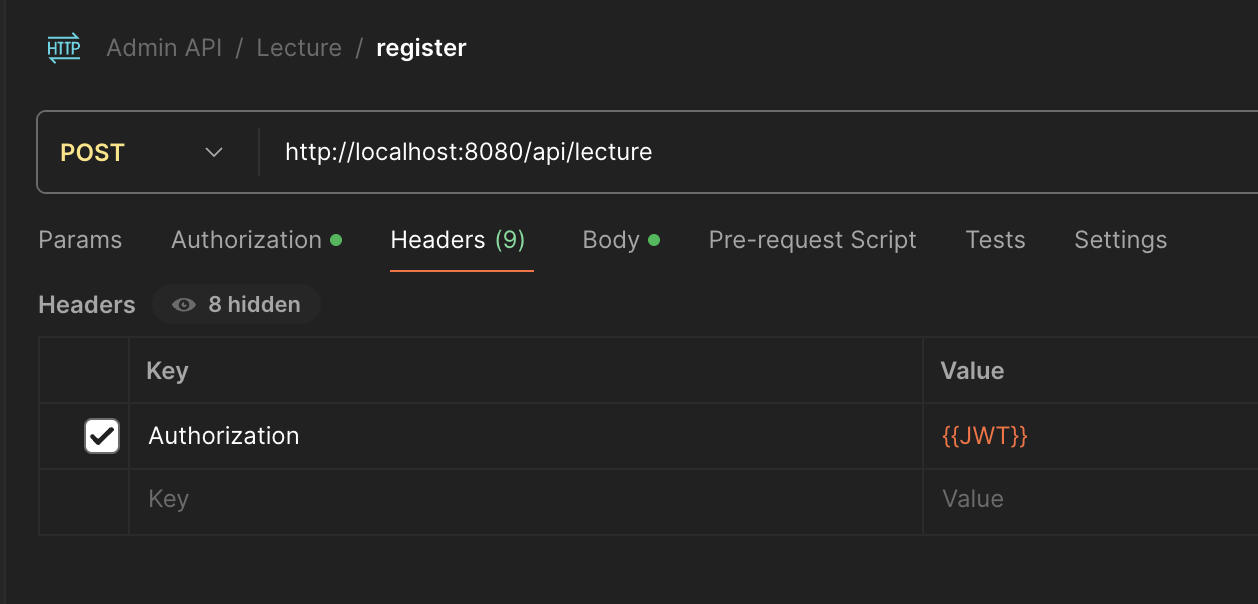
Task: Show the 8 hidden headers
Action: point(238,305)
